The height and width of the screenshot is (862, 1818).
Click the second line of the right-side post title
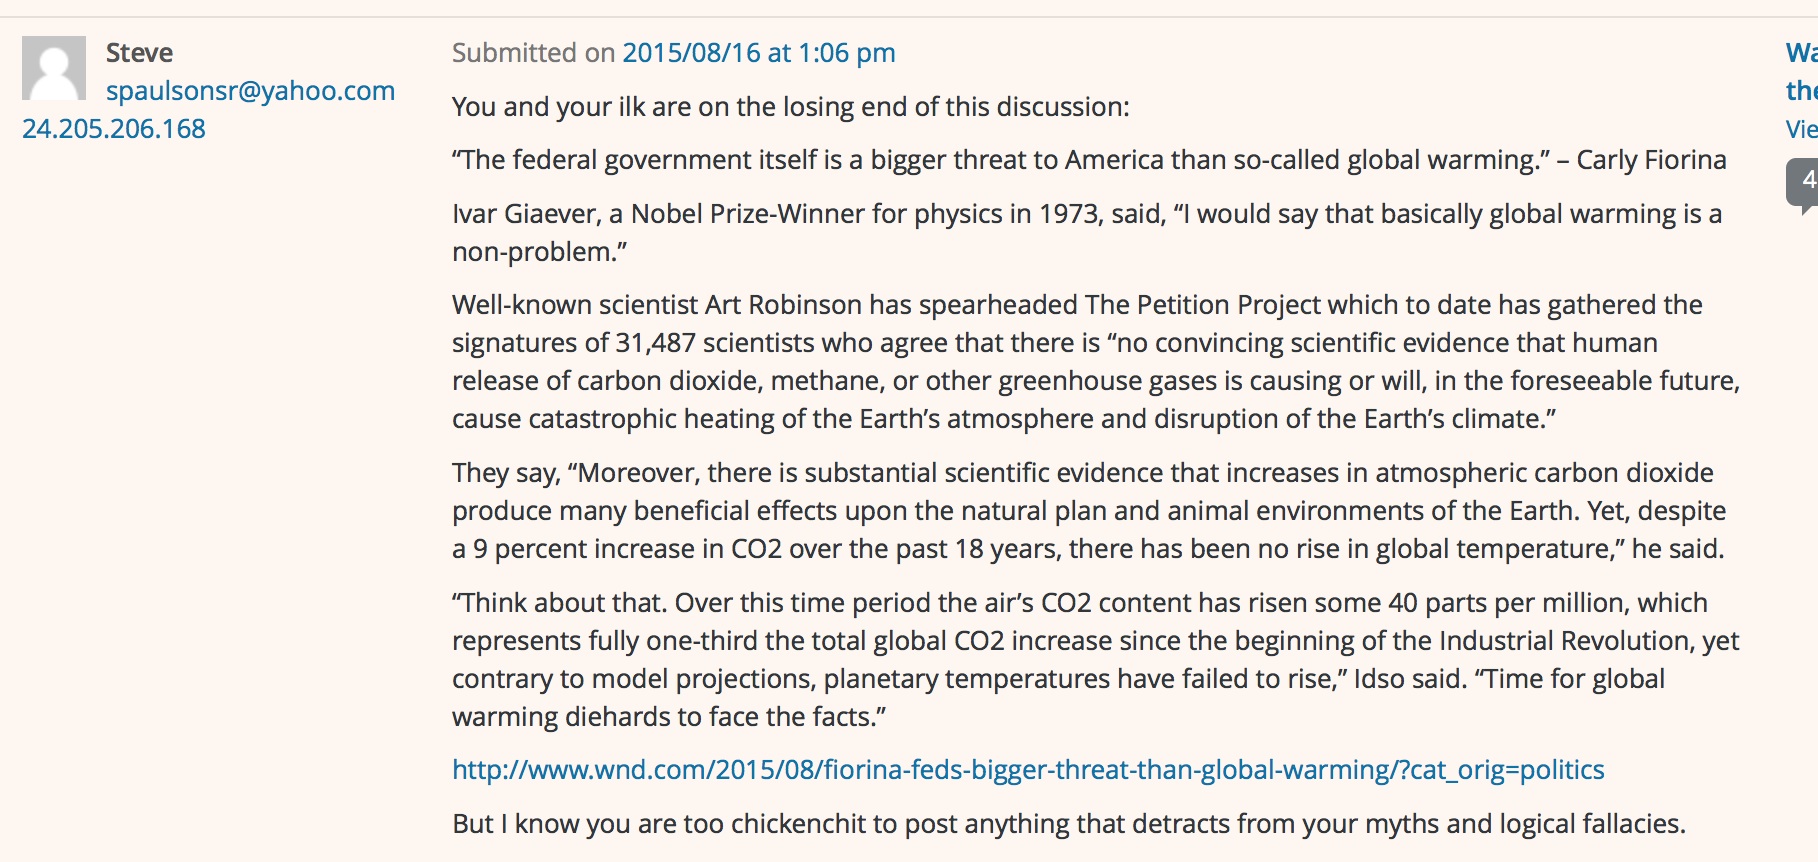(1801, 91)
